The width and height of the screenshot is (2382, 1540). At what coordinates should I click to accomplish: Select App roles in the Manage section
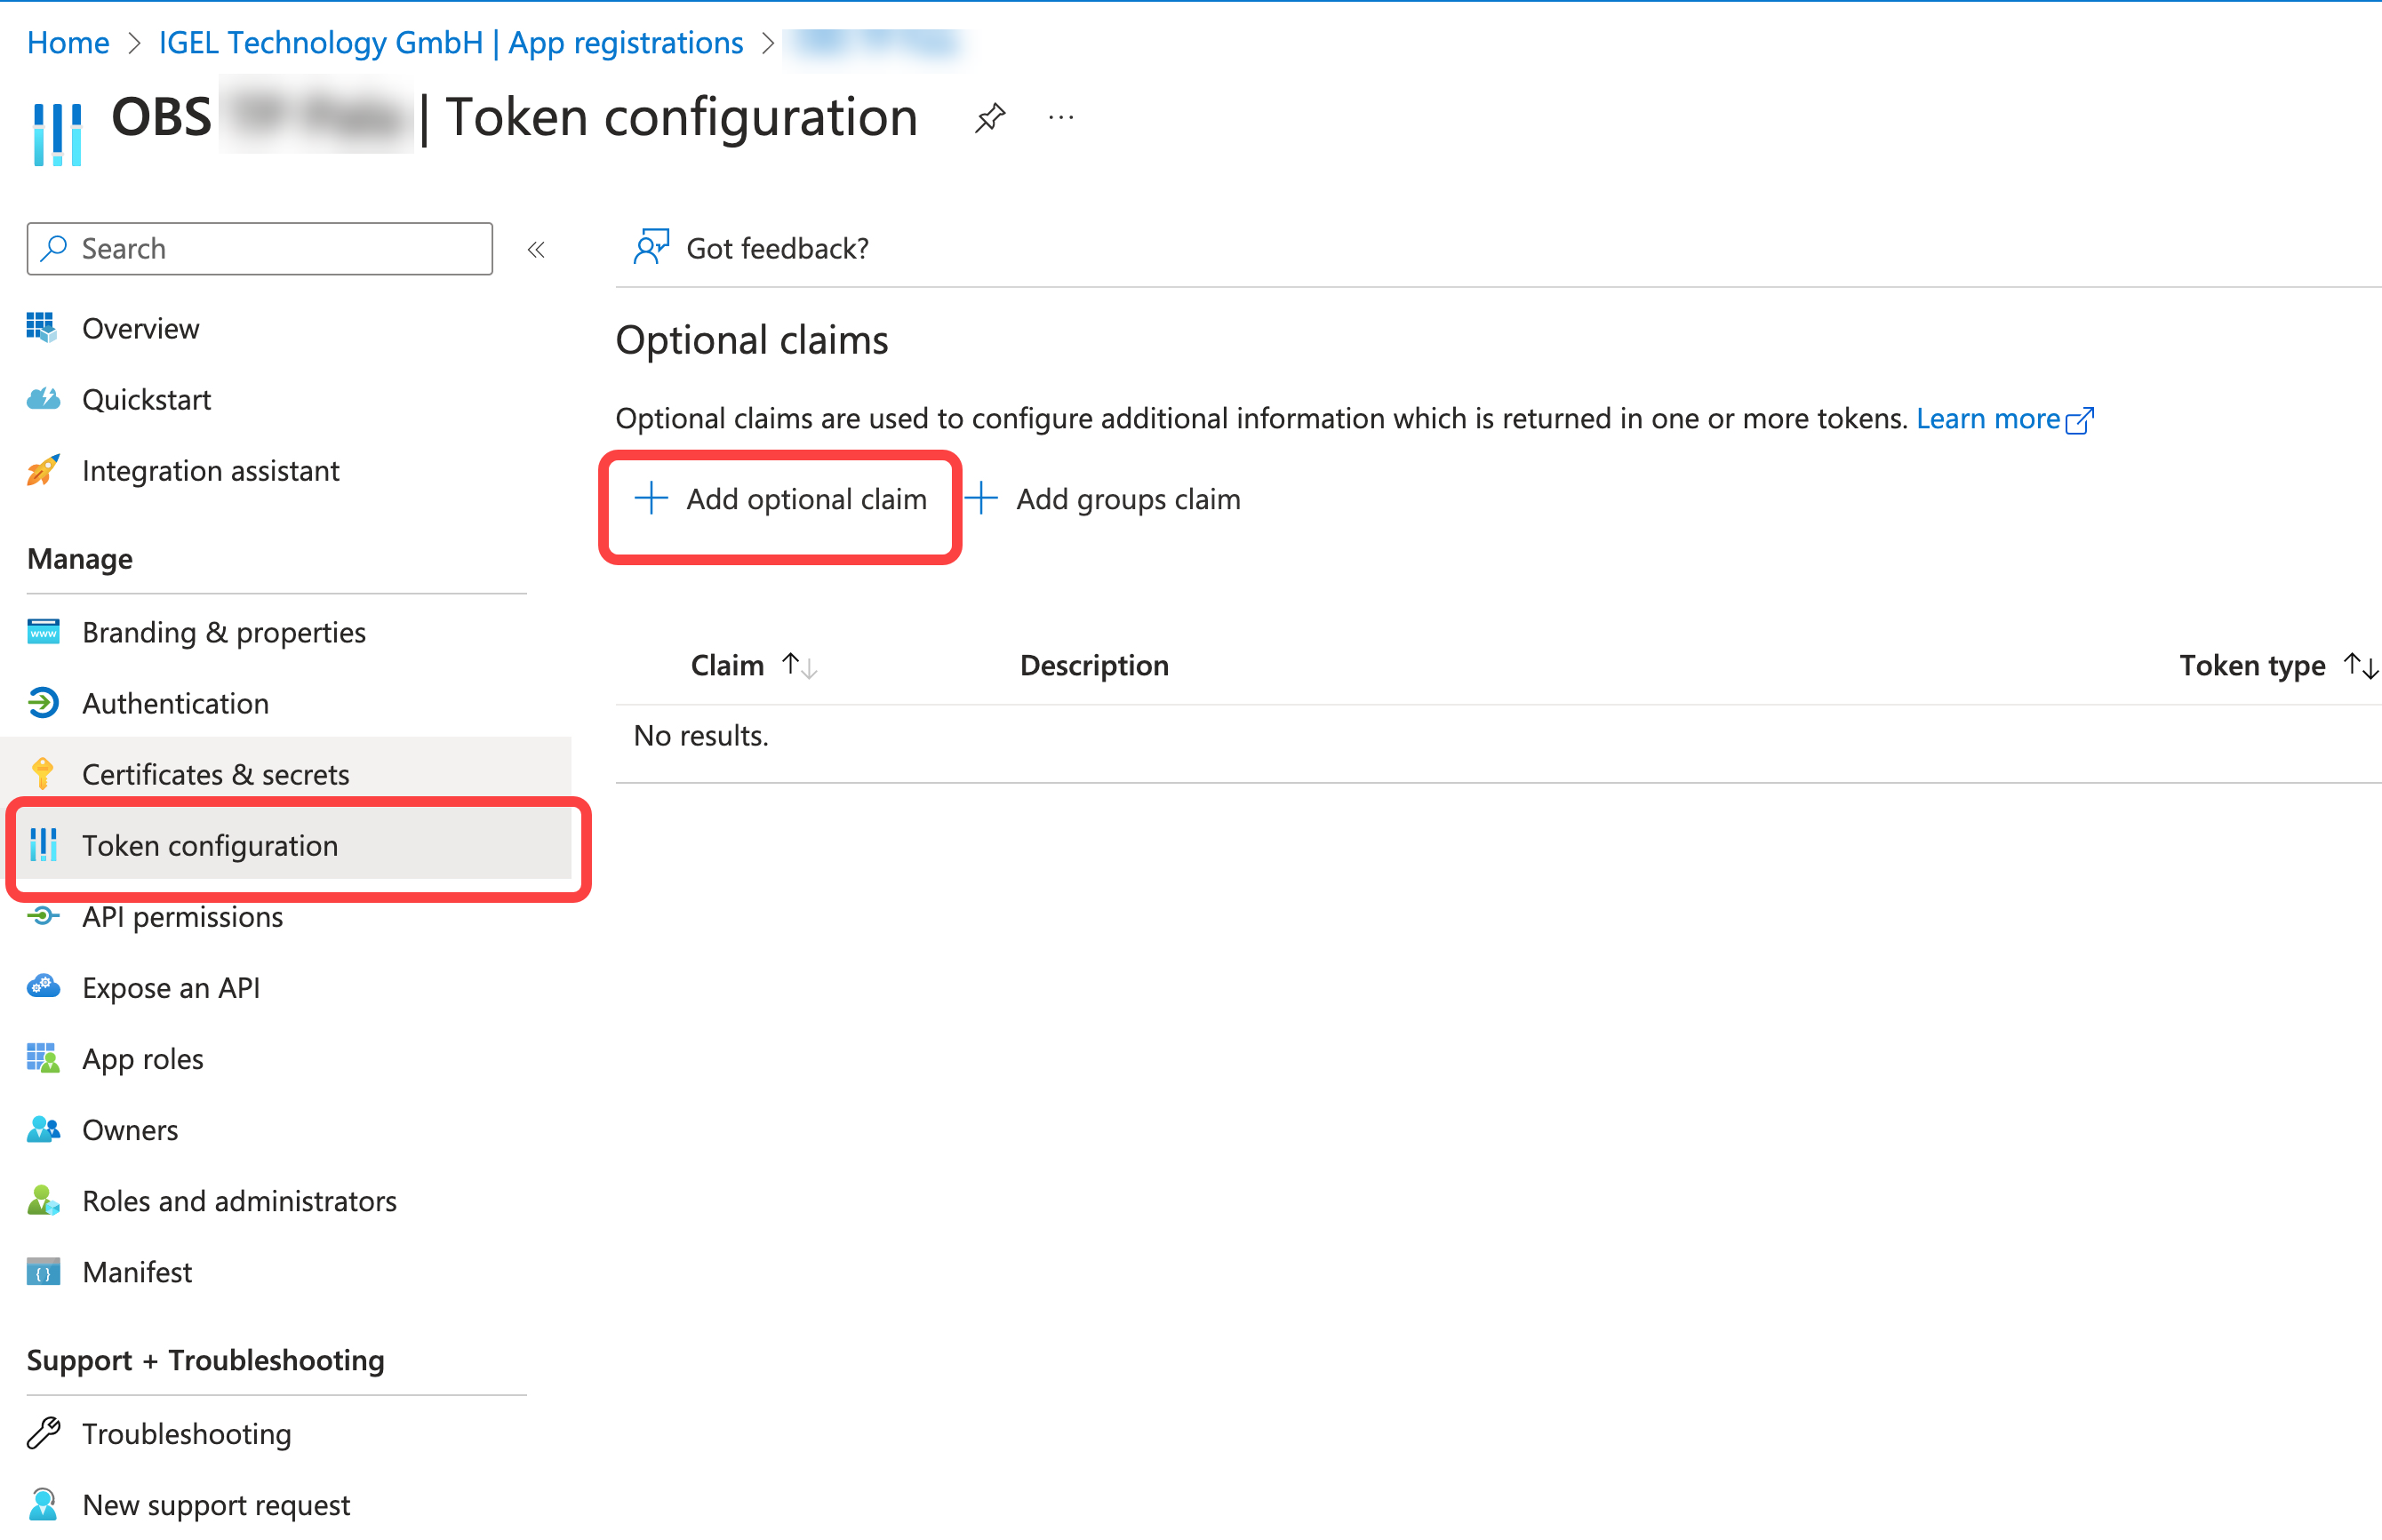143,1059
